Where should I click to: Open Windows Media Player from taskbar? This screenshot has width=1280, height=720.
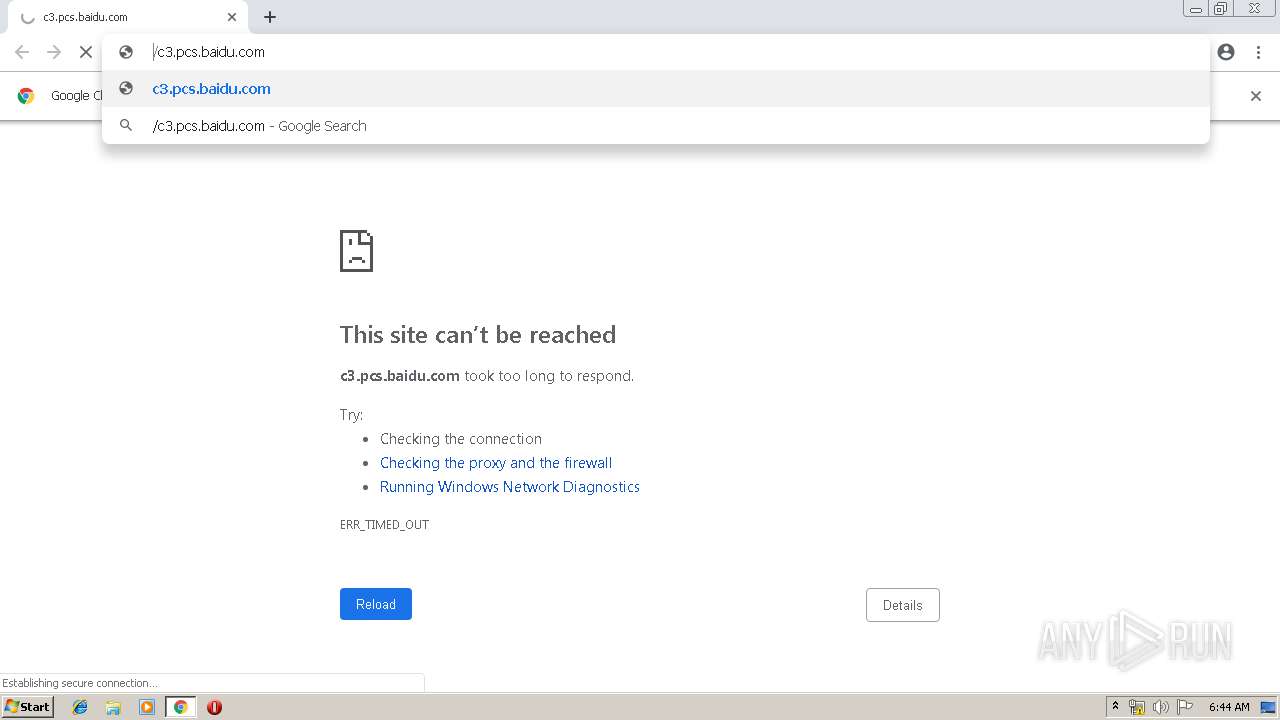pyautogui.click(x=147, y=707)
